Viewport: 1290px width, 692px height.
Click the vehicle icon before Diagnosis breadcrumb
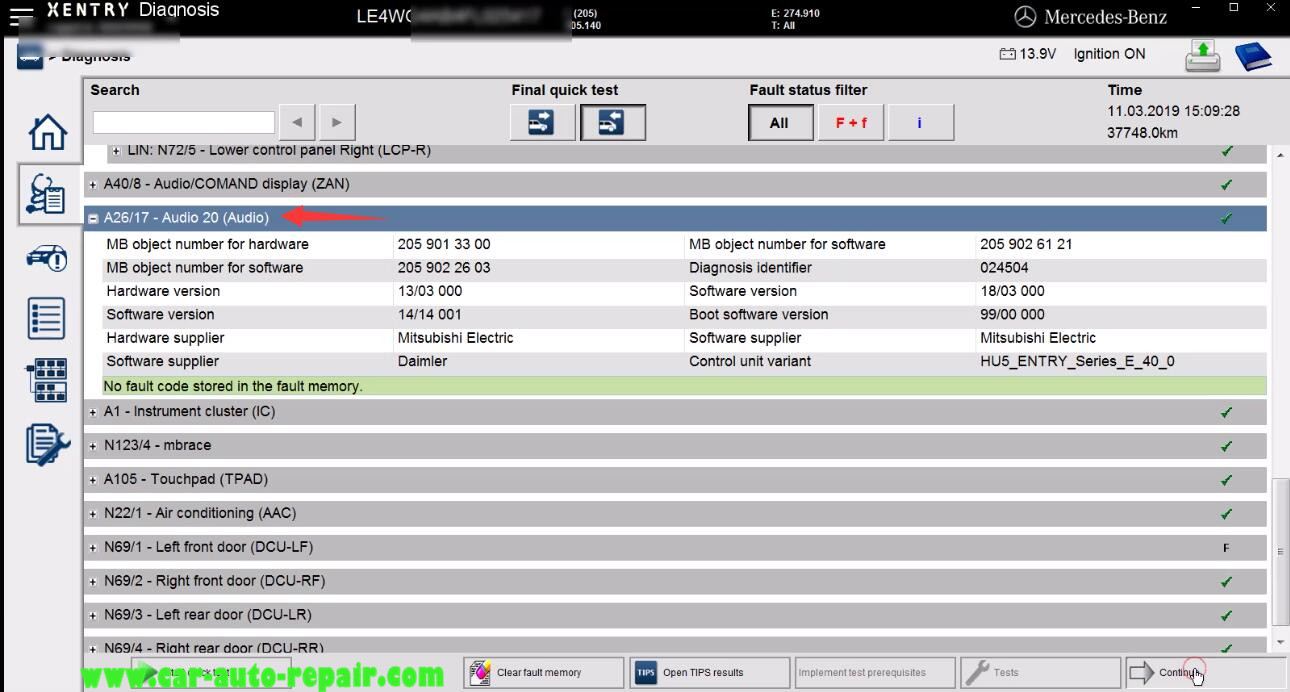[x=29, y=56]
